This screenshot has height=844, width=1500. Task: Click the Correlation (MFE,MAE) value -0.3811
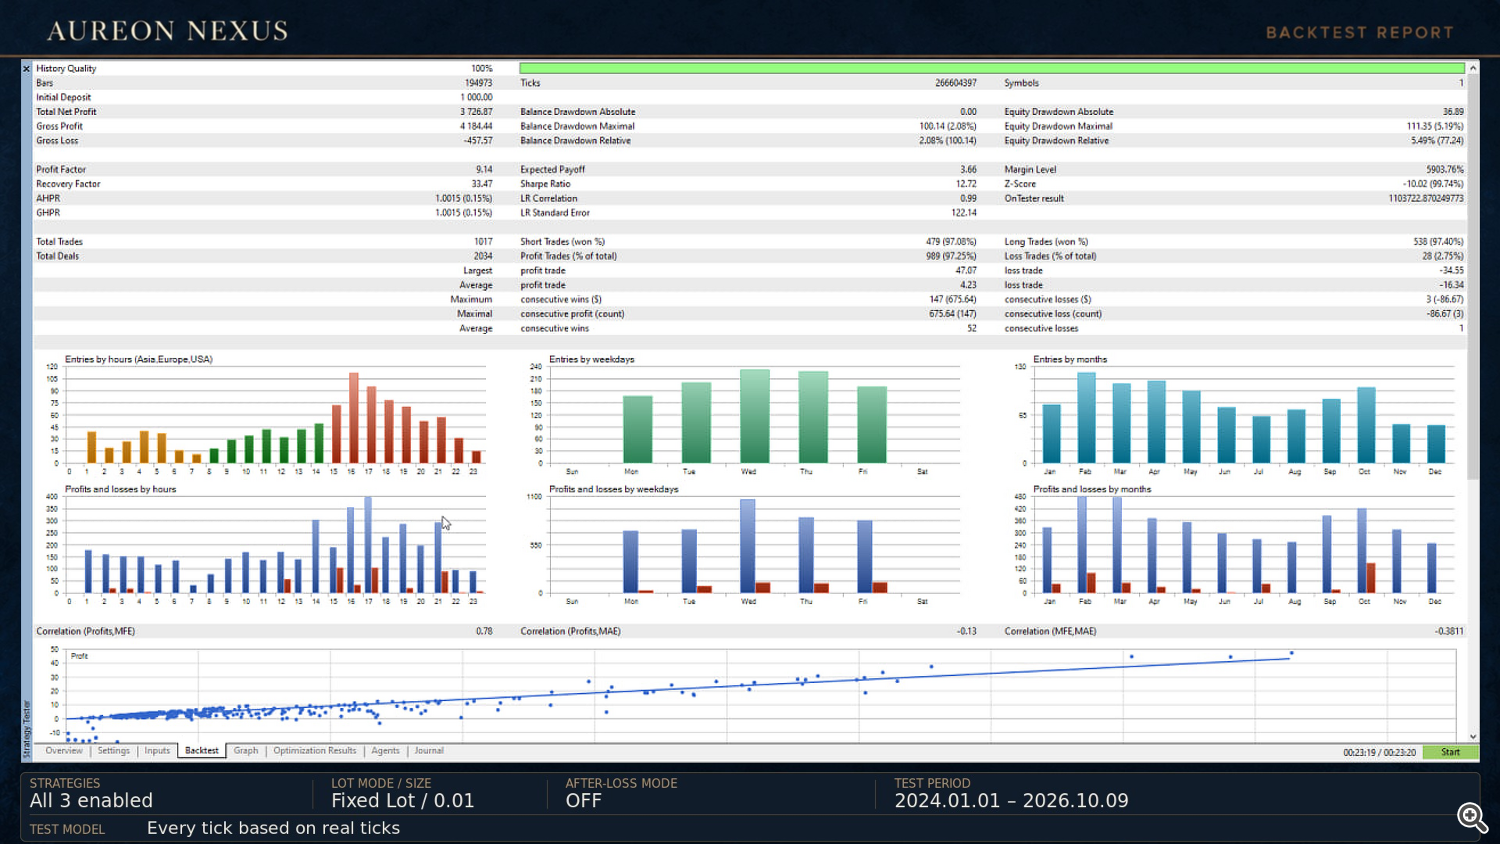click(1449, 632)
